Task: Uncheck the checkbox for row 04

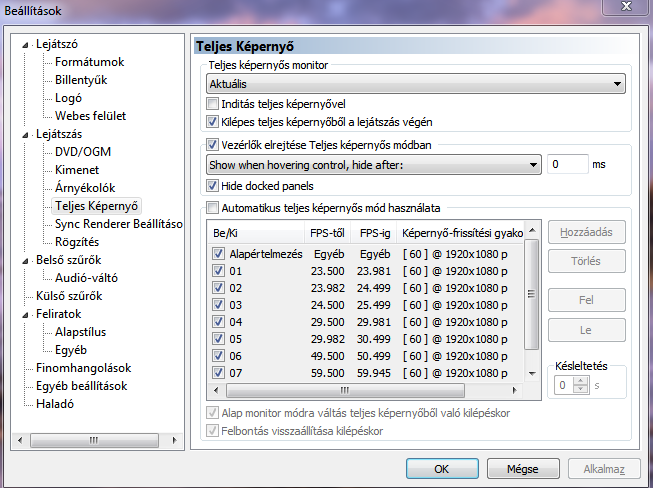Action: (218, 321)
